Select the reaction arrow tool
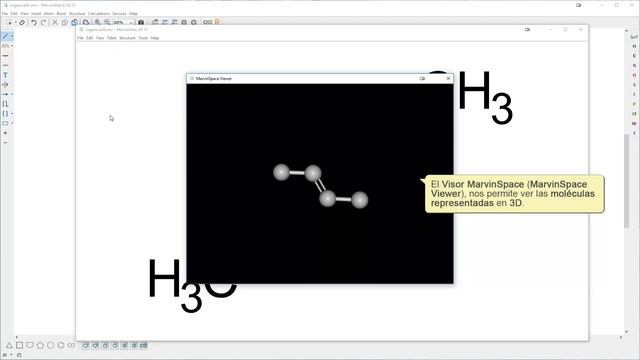The height and width of the screenshot is (360, 640). (x=5, y=94)
